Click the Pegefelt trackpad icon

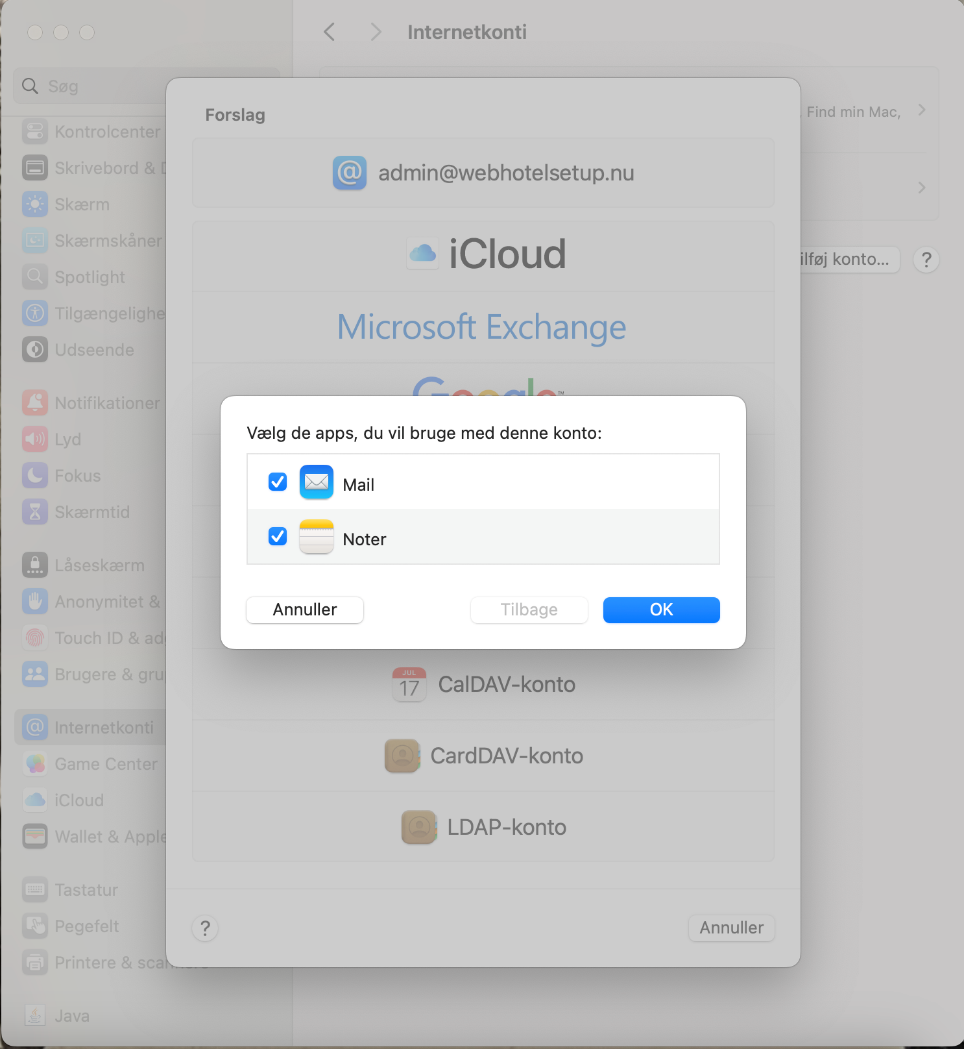tap(35, 926)
